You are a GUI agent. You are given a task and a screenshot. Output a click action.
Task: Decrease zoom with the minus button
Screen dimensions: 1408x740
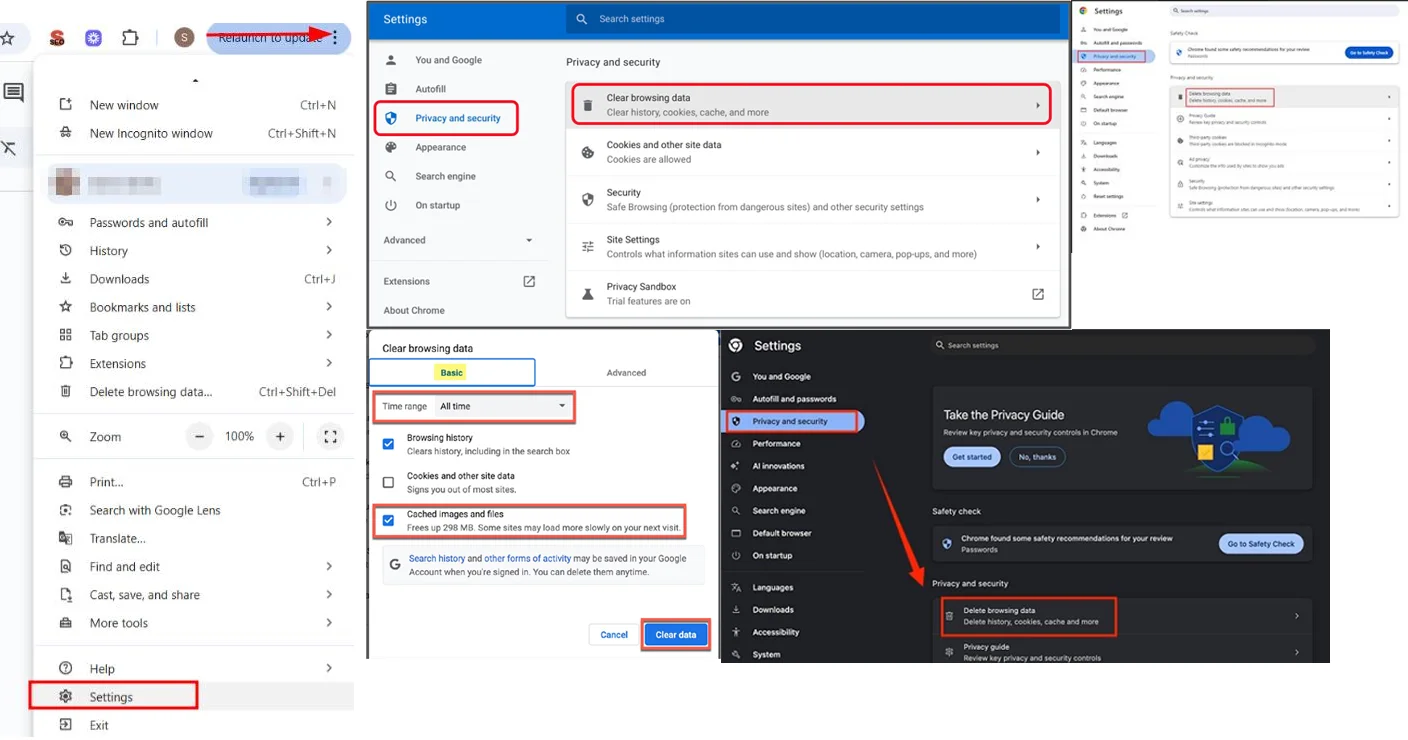pos(200,436)
